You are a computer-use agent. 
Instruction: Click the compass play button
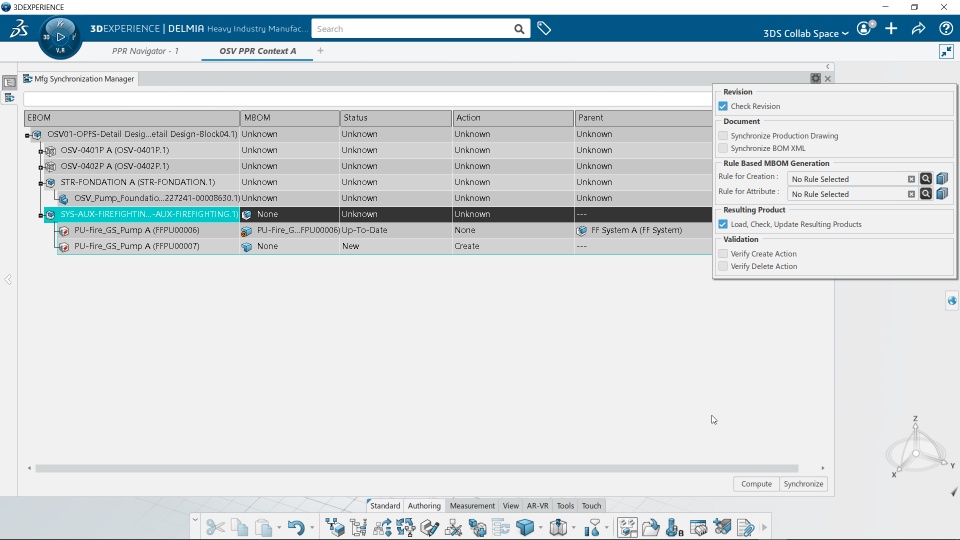(x=60, y=37)
